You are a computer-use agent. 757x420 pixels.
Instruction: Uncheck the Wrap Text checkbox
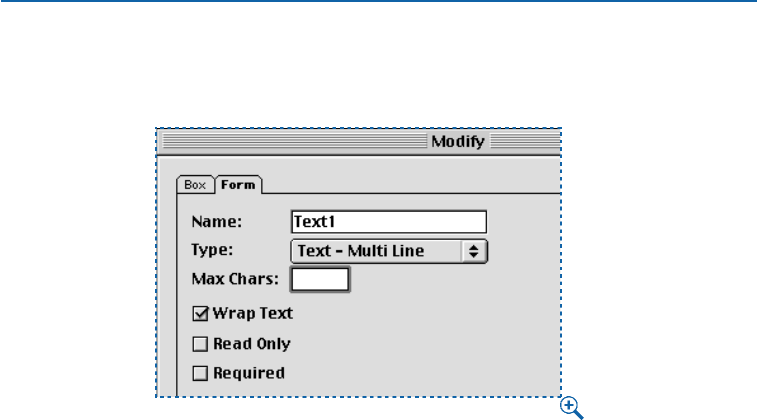(199, 314)
